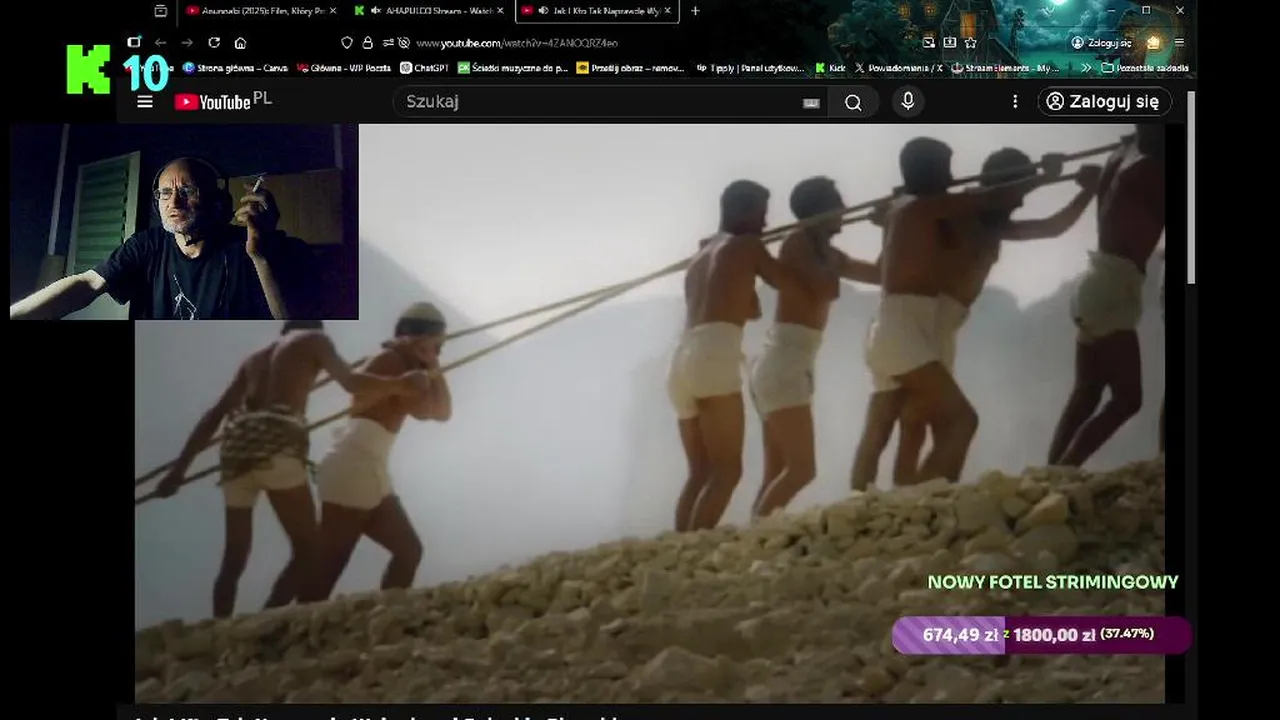This screenshot has height=720, width=1280.
Task: Open tracking protection shield panel
Action: pos(347,43)
